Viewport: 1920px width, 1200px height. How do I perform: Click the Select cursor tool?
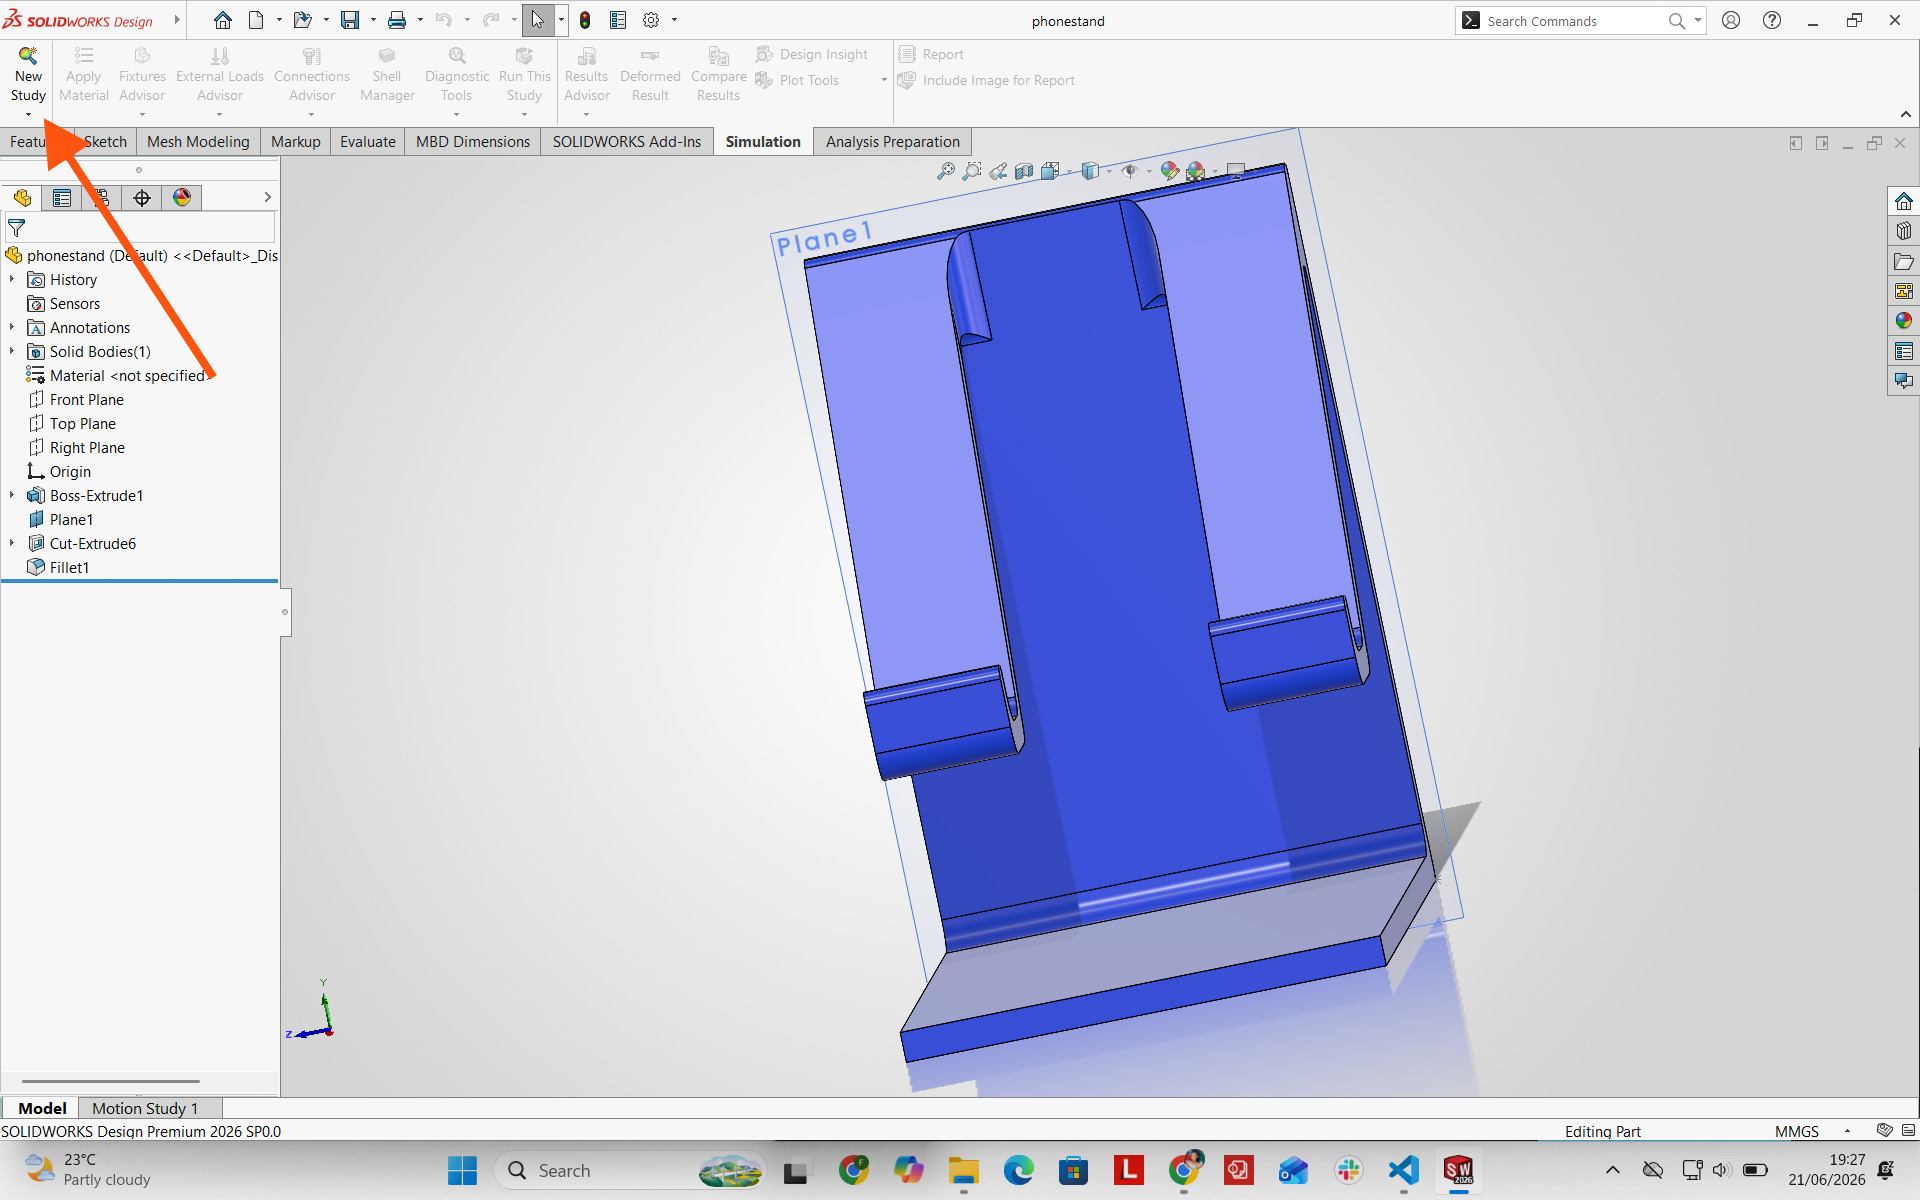pyautogui.click(x=538, y=20)
